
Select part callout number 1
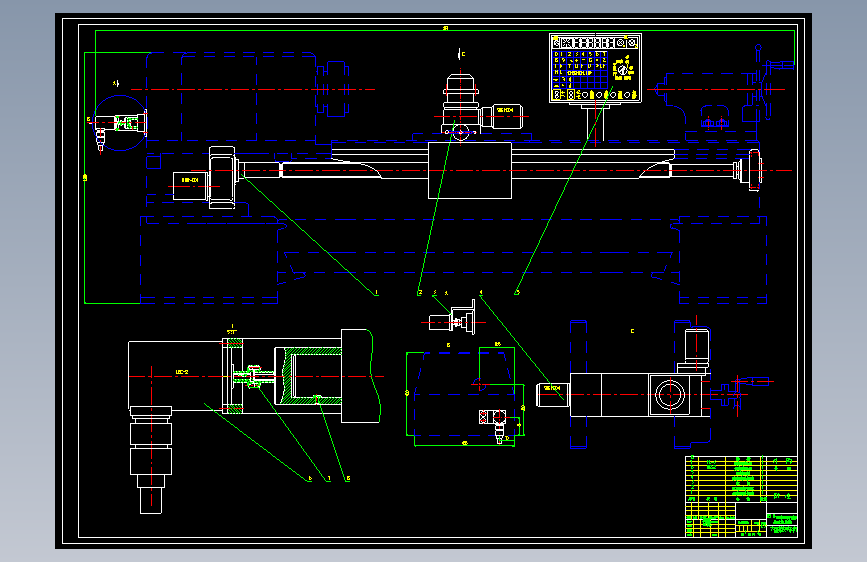click(x=377, y=293)
